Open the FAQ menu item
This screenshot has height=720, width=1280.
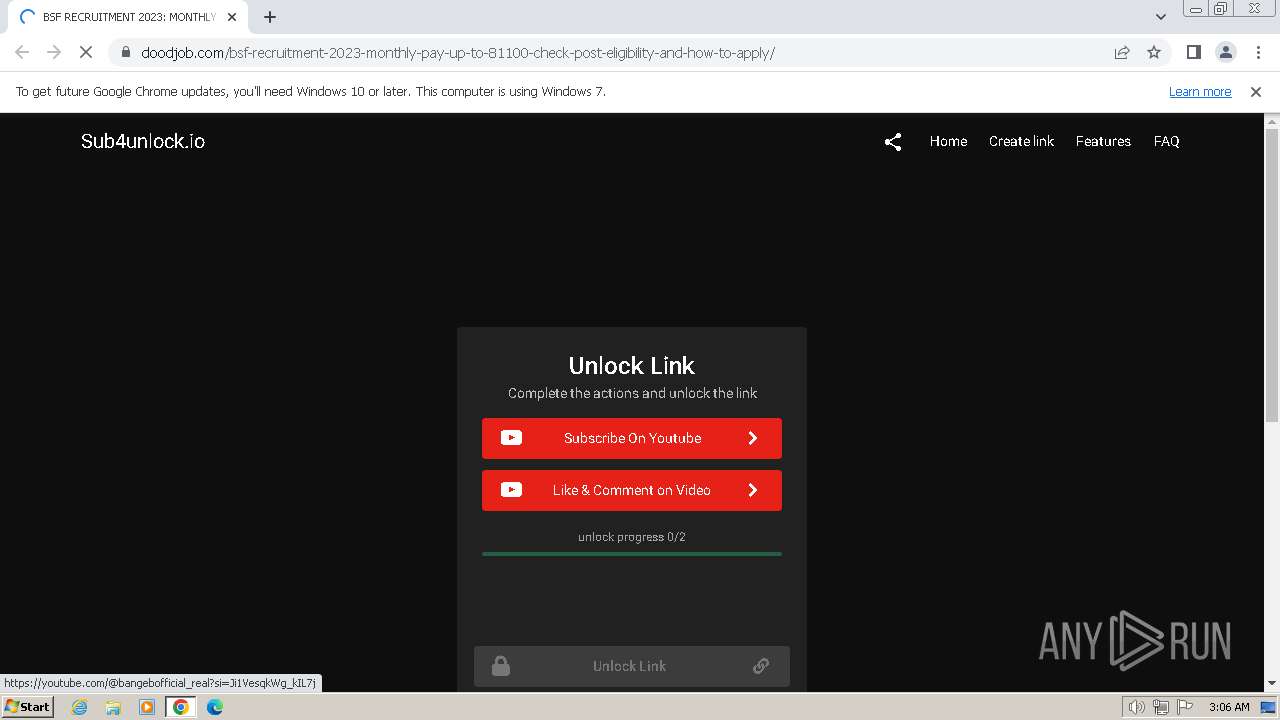[1166, 141]
